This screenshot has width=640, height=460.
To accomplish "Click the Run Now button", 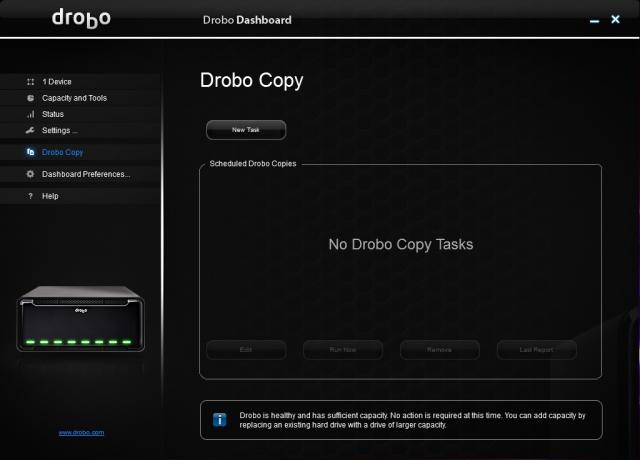I will (x=343, y=350).
